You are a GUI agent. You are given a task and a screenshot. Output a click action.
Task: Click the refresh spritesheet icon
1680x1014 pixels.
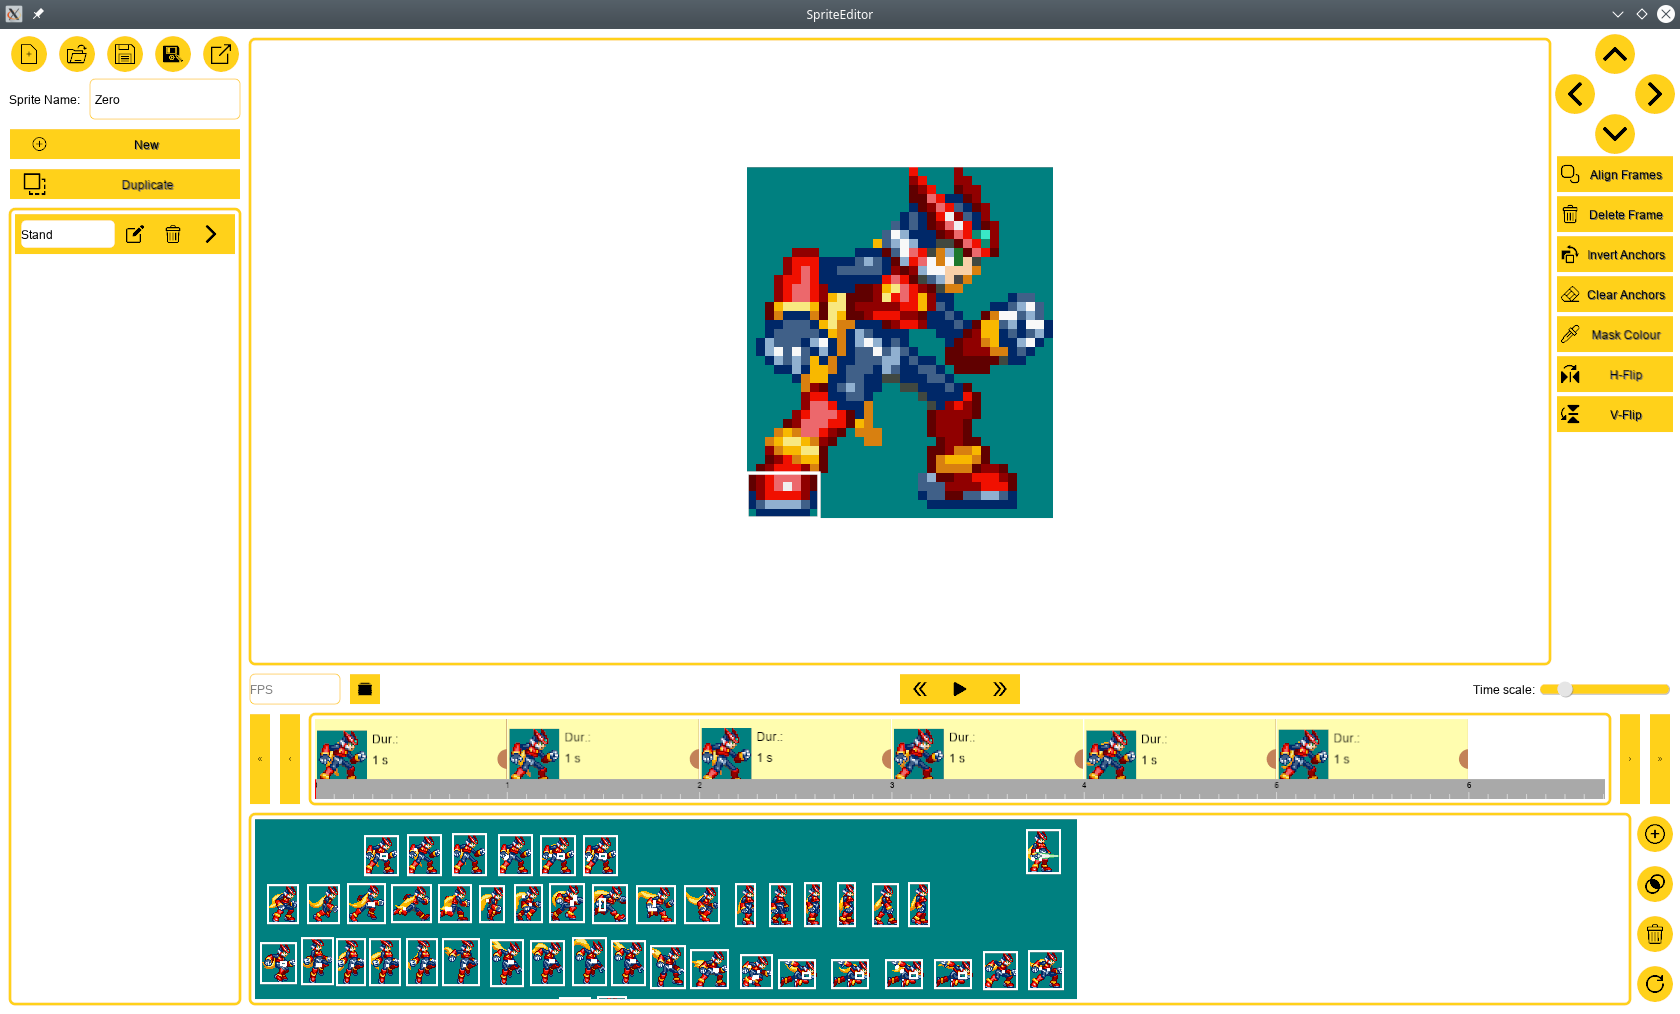[1655, 984]
